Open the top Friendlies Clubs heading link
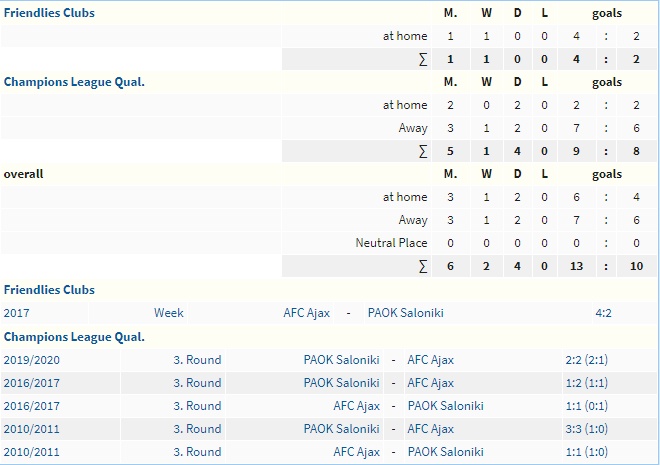Viewport: 660px width, 465px height. tap(49, 13)
